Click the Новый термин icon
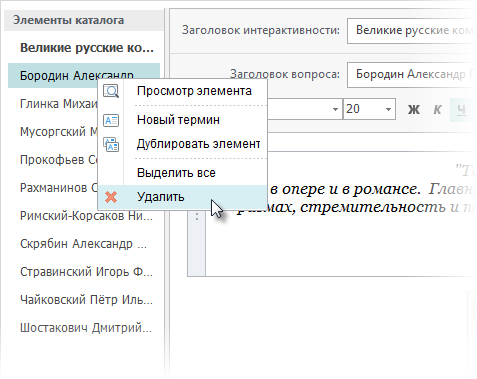This screenshot has width=477, height=379. pyautogui.click(x=111, y=120)
